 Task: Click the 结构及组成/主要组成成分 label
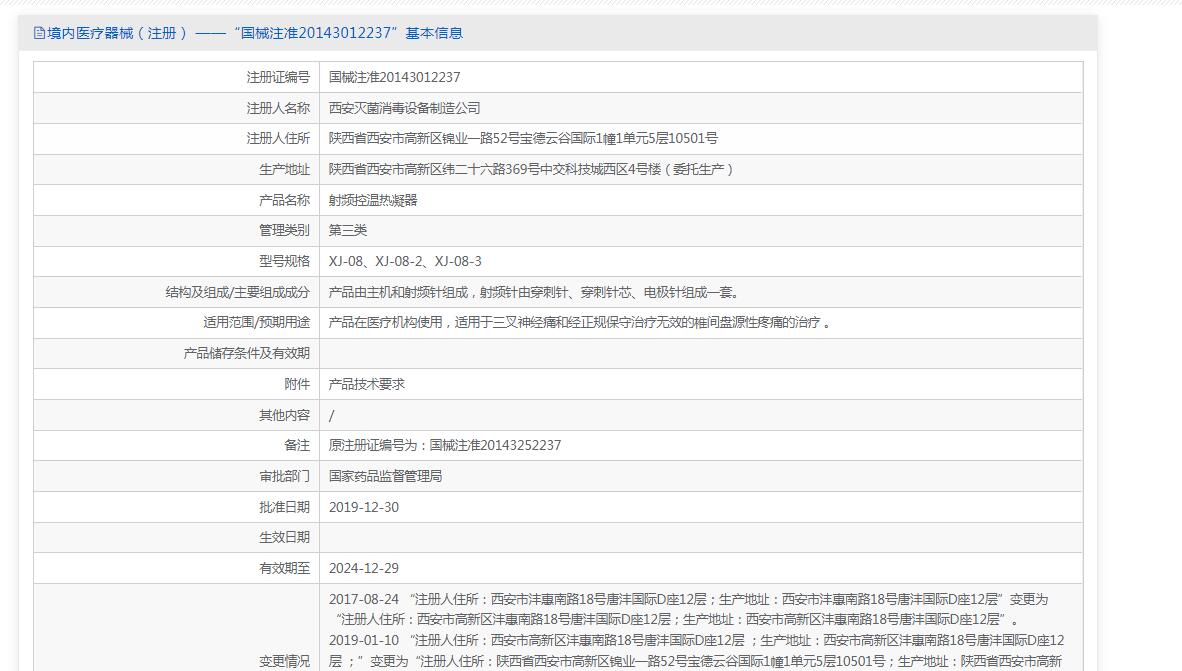pyautogui.click(x=237, y=293)
